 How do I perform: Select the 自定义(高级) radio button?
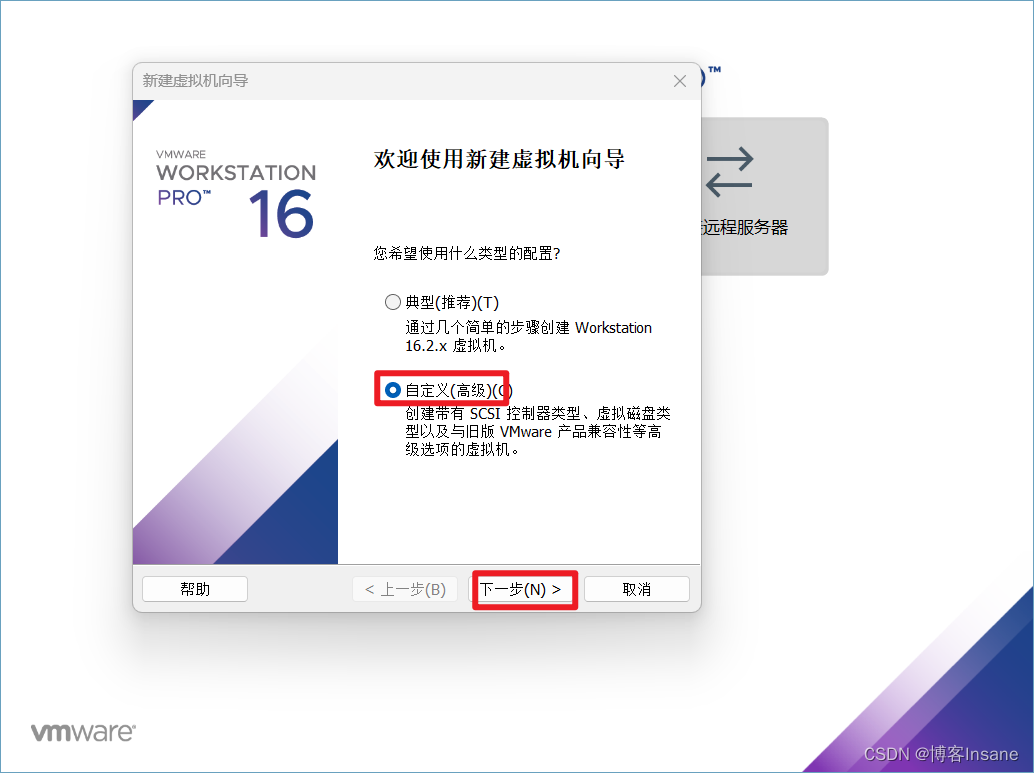pyautogui.click(x=393, y=387)
